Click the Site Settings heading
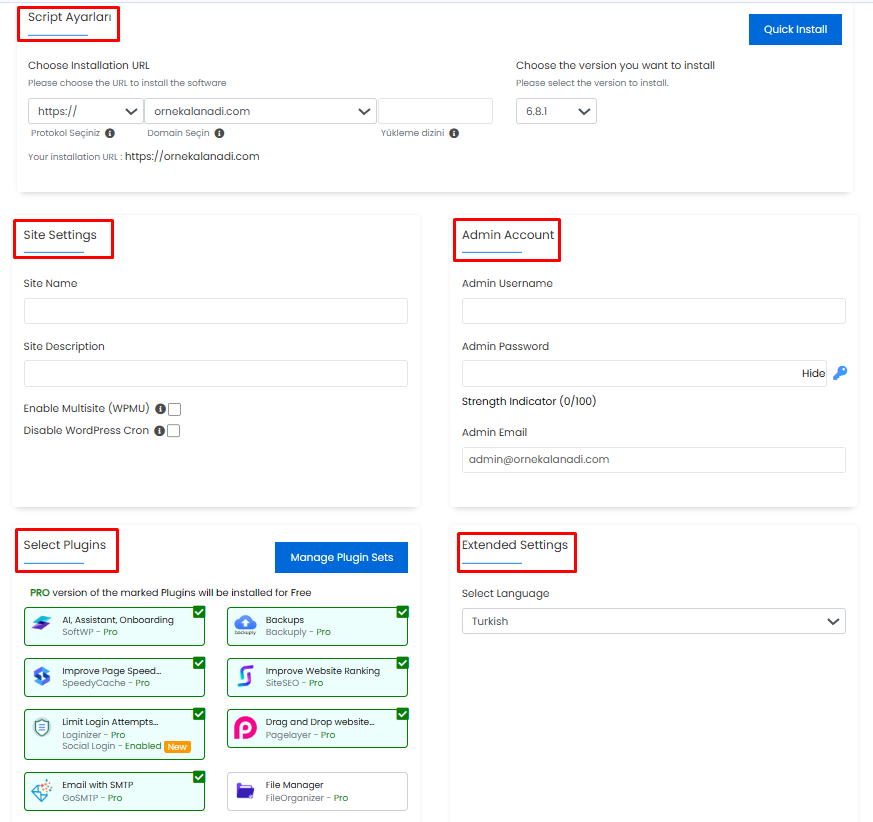This screenshot has height=822, width=873. coord(60,235)
